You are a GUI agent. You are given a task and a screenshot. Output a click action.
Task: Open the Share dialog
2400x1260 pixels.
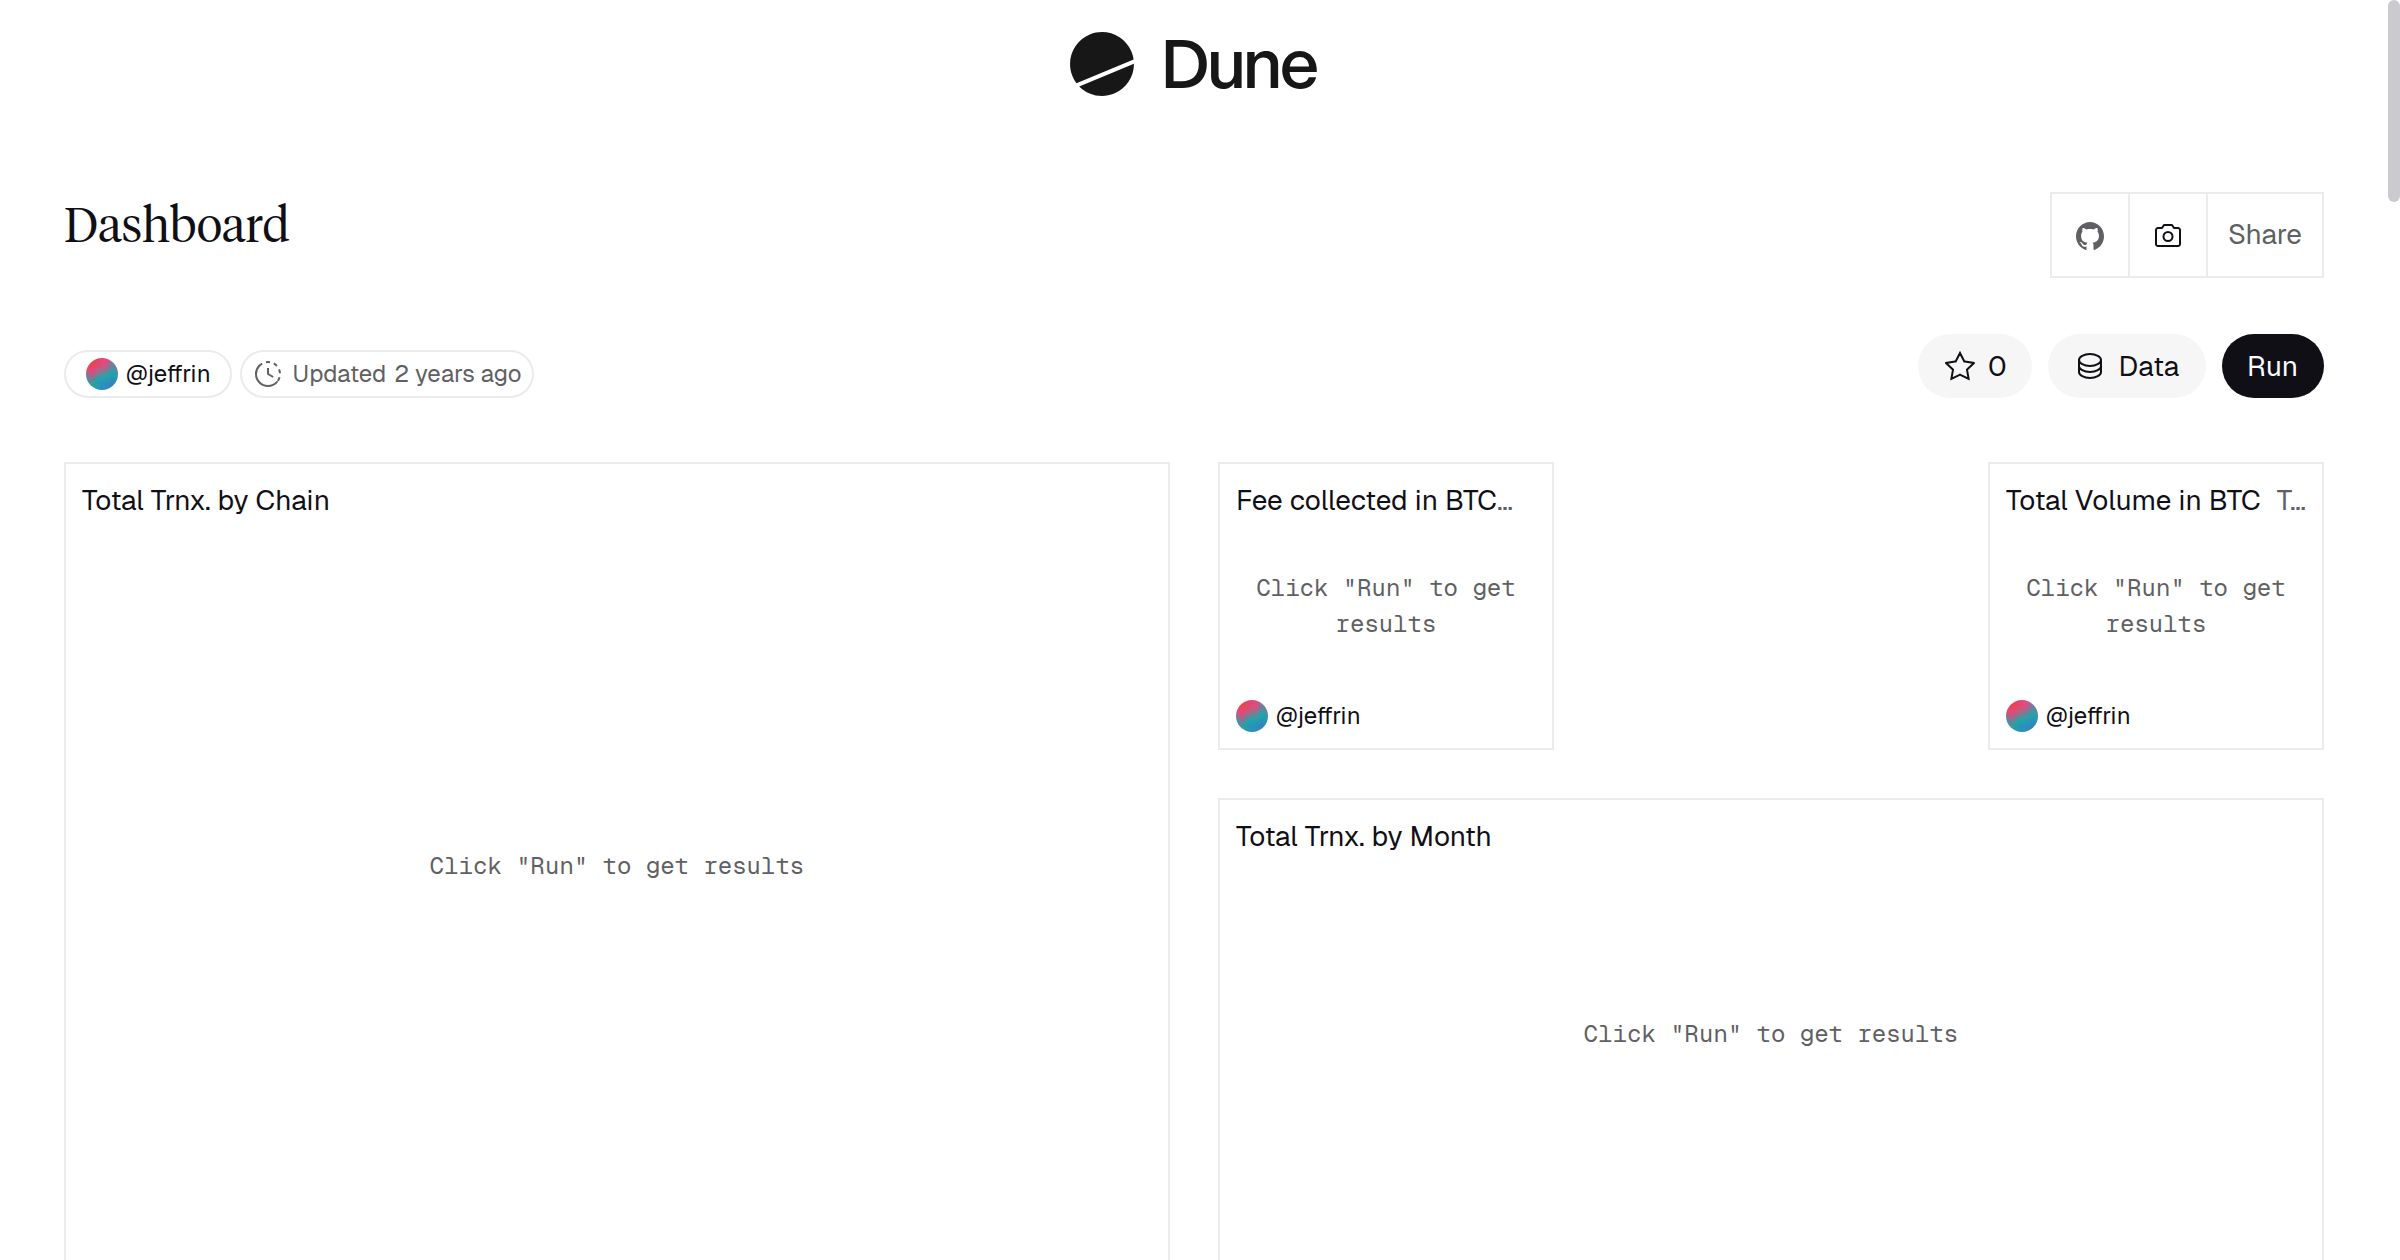[x=2264, y=235]
